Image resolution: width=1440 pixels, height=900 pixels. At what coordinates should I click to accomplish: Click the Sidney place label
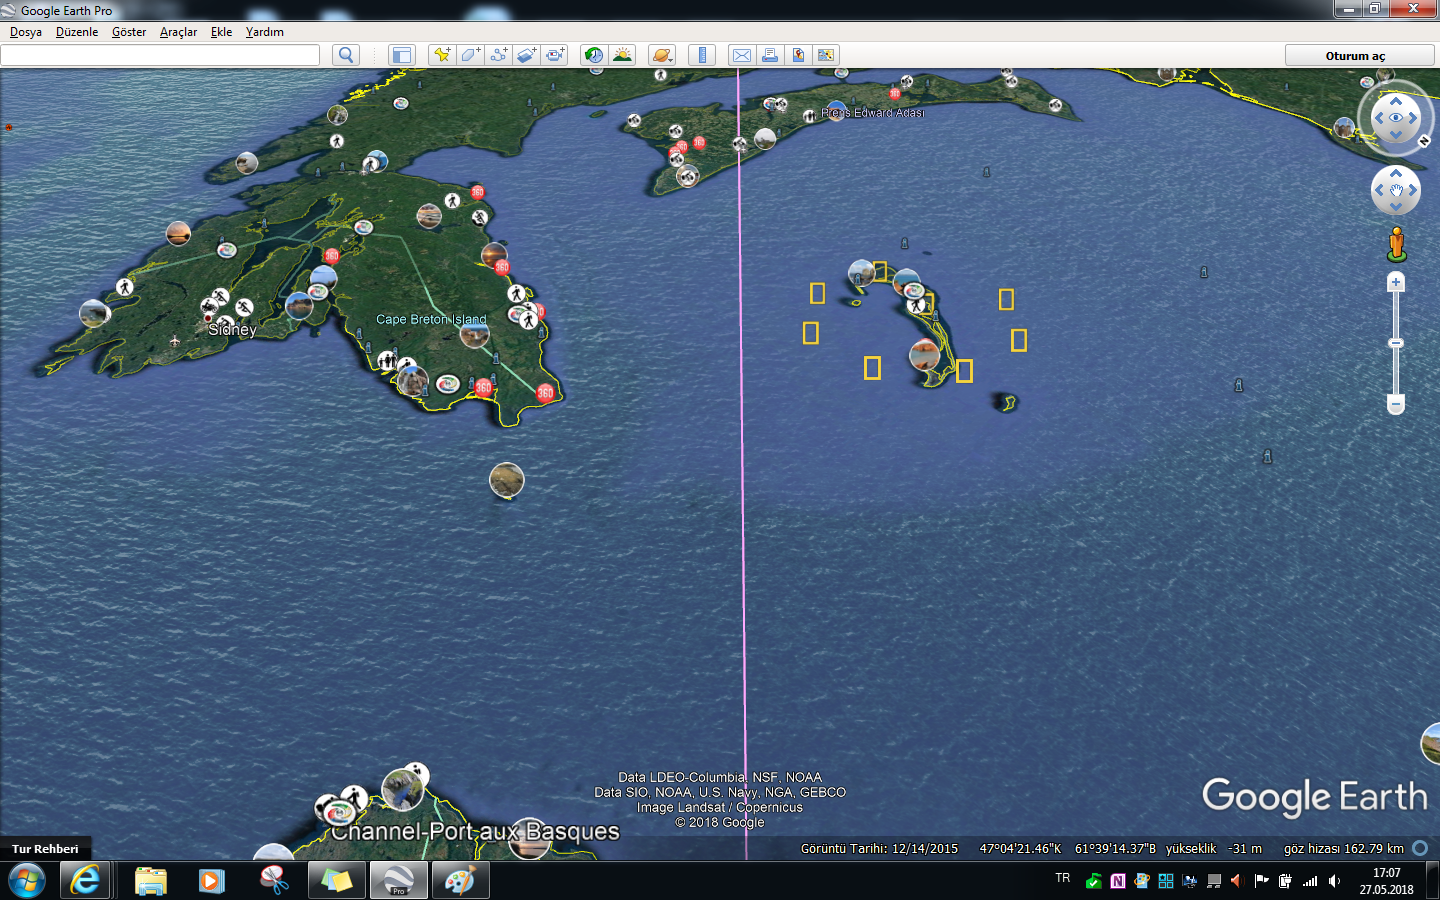click(232, 329)
